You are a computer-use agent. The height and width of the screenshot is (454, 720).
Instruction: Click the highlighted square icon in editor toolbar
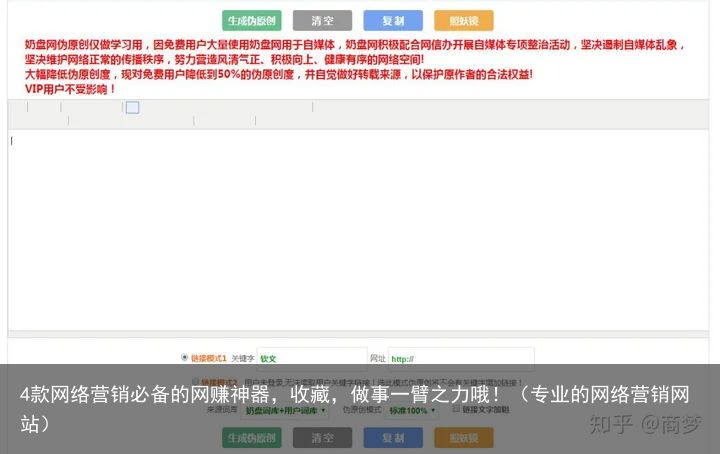click(132, 107)
